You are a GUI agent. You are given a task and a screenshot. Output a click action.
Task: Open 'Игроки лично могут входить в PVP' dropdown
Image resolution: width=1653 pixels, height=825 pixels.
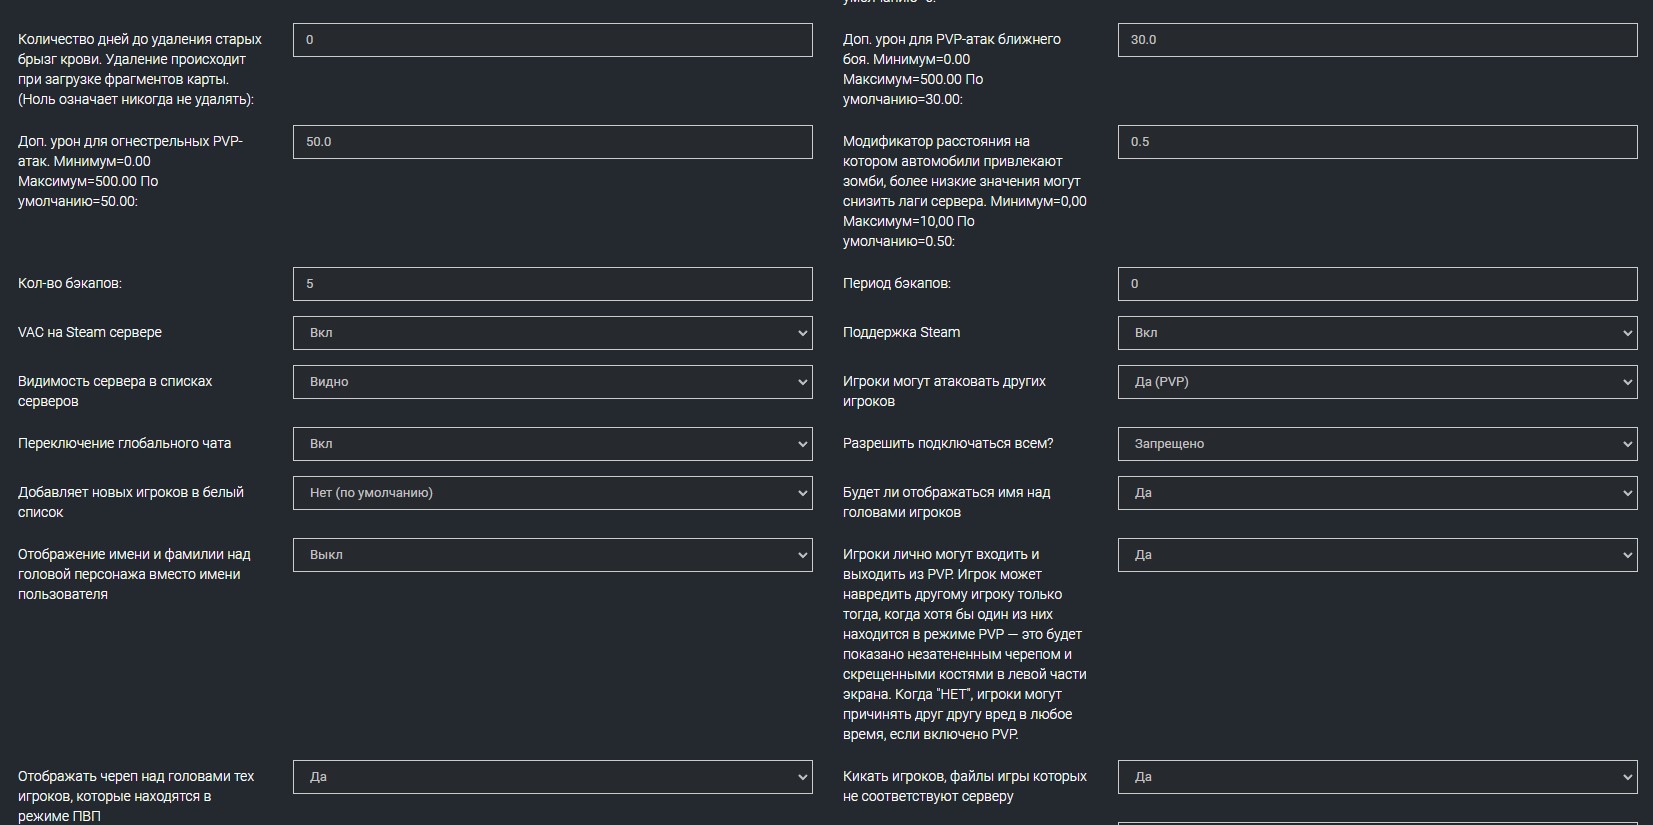coord(1377,555)
